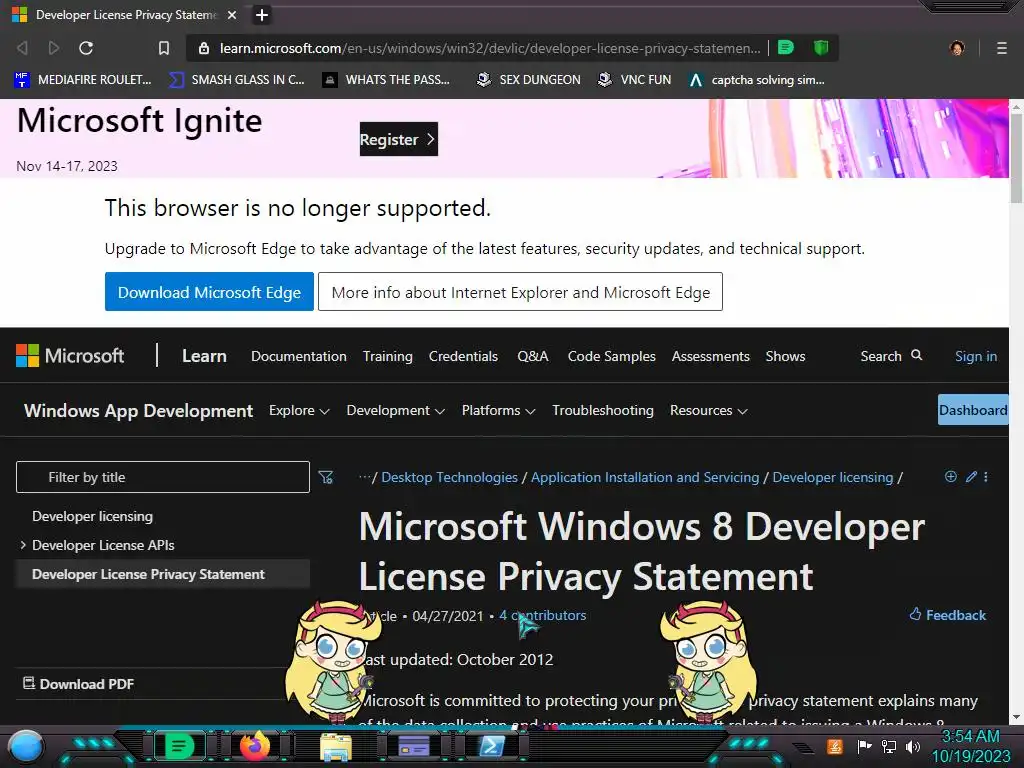Open the green chat-bubble extension in address bar
Screen dimensions: 1024x768
coord(786,48)
